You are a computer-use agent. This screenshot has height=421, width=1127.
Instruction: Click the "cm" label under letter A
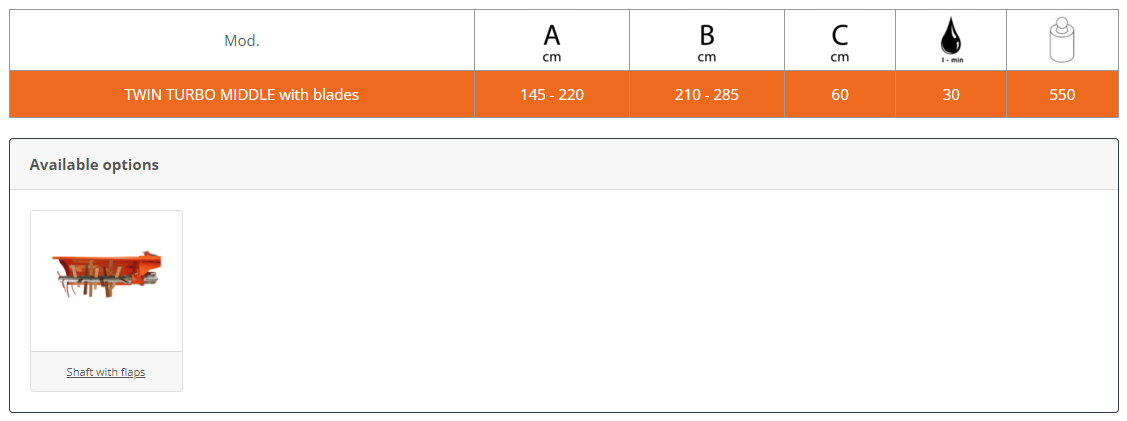(552, 57)
